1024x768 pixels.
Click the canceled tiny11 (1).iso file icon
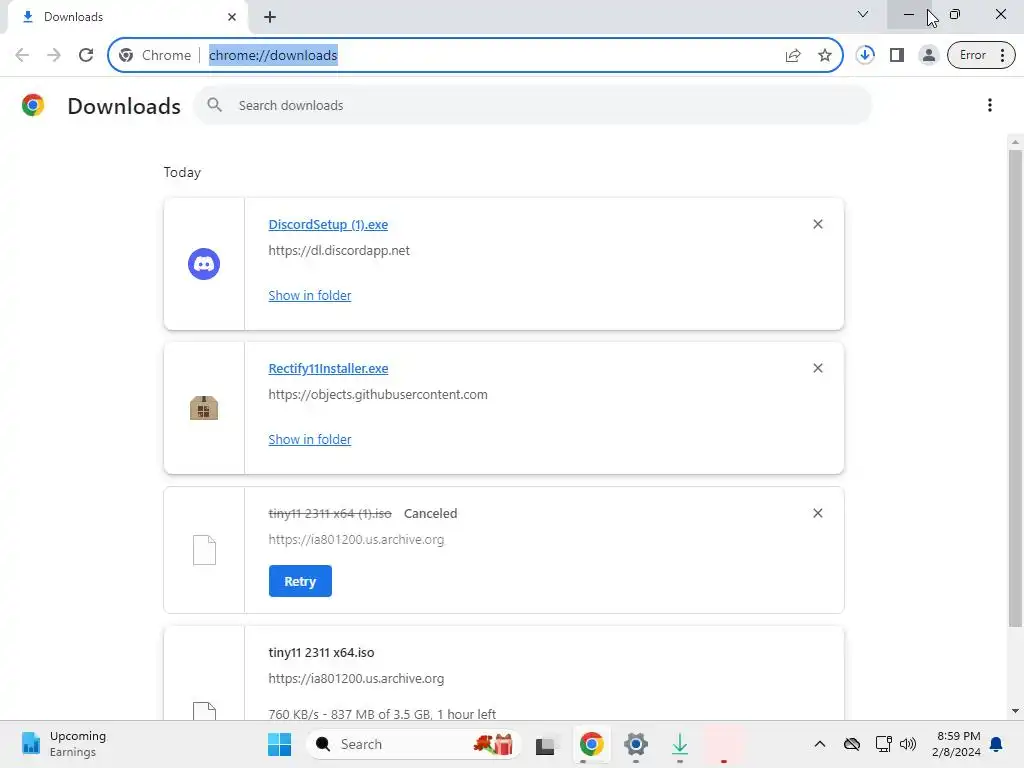204,550
